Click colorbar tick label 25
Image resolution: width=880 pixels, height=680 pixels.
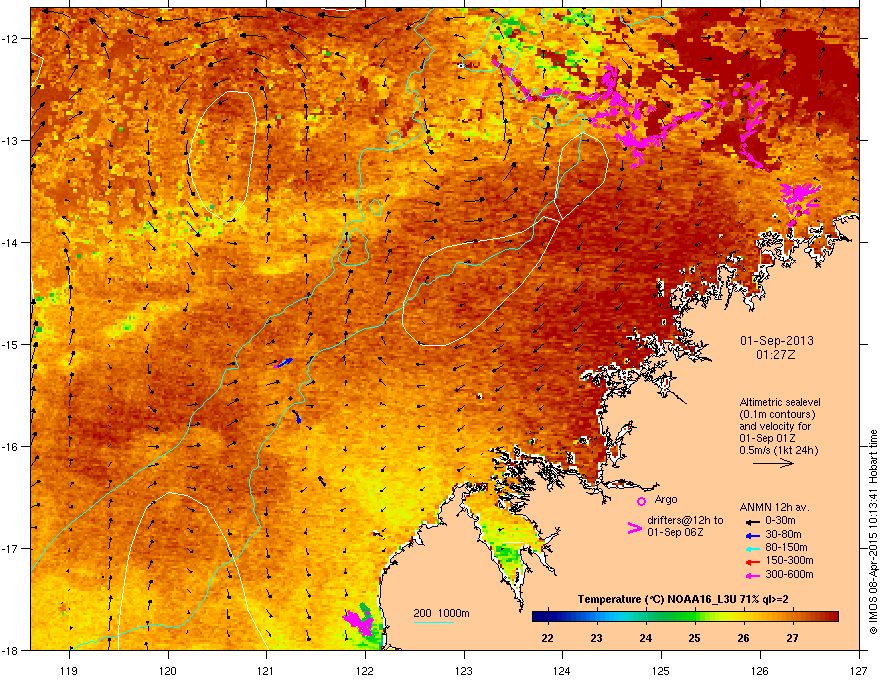pos(694,638)
